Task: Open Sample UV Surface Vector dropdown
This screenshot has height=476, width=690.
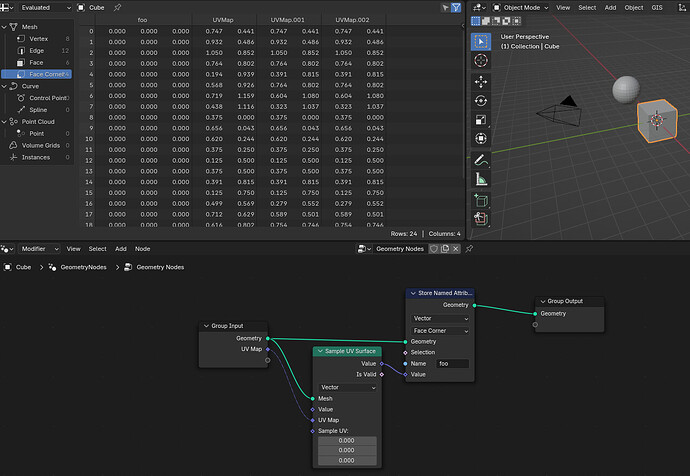Action: [x=347, y=388]
